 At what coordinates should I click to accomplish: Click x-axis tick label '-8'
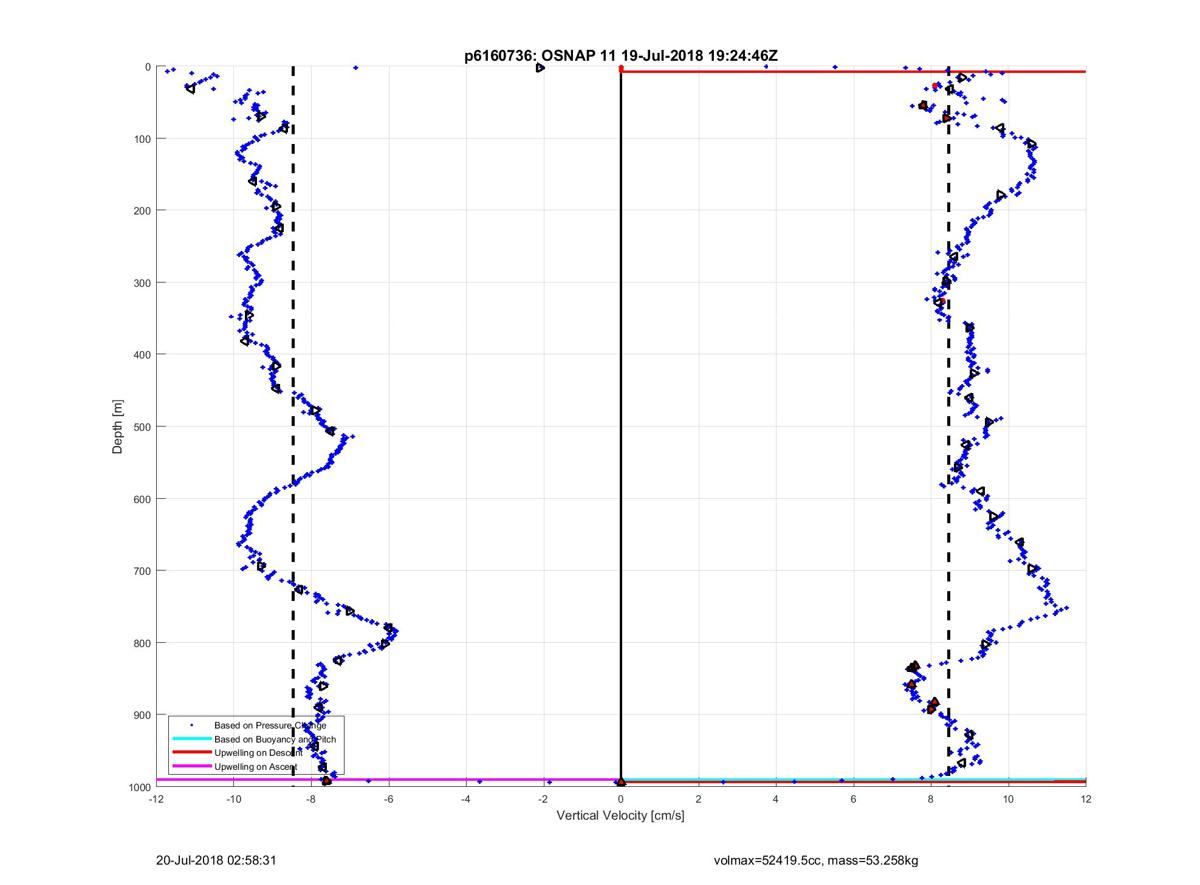point(311,799)
